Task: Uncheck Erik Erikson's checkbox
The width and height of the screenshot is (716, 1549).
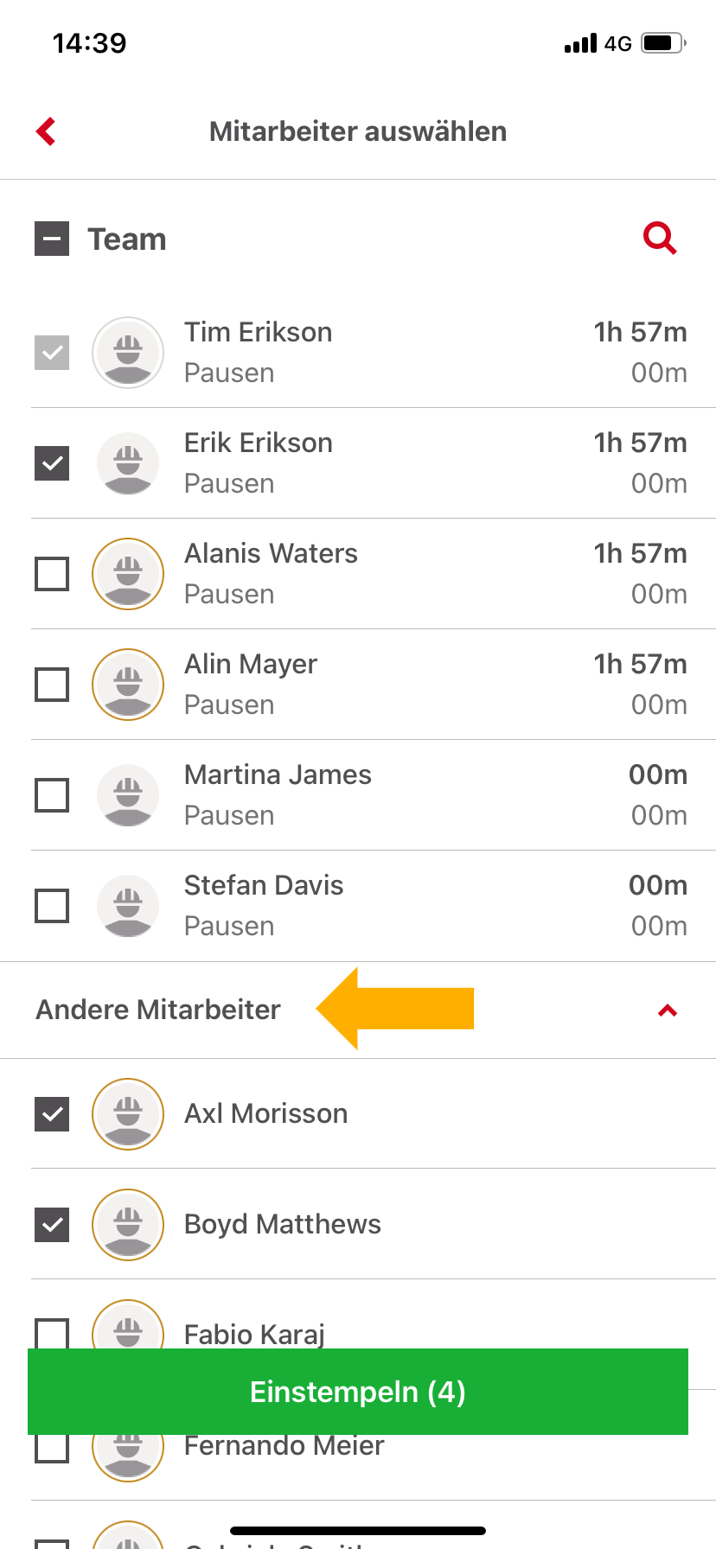Action: coord(52,463)
